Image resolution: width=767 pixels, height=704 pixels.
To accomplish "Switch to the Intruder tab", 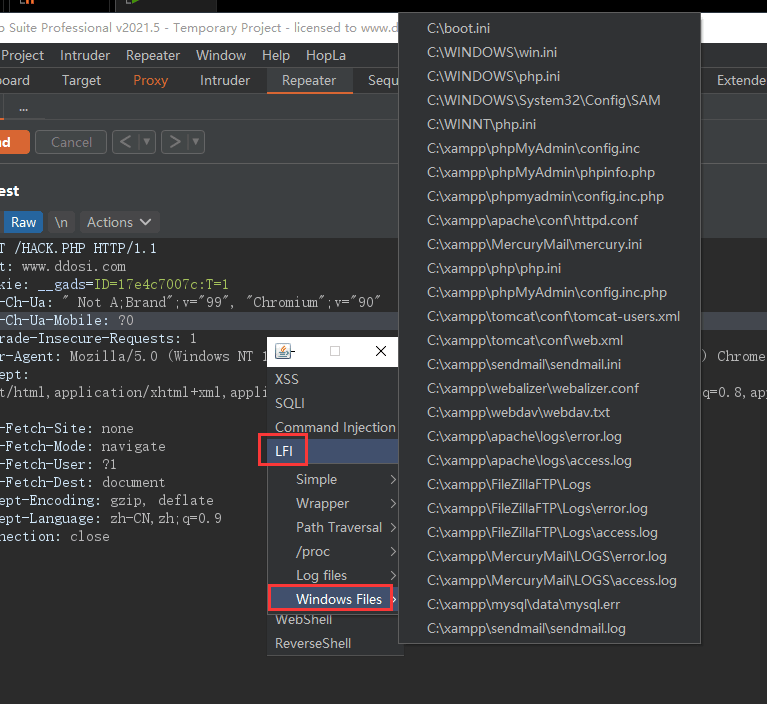I will [x=225, y=81].
